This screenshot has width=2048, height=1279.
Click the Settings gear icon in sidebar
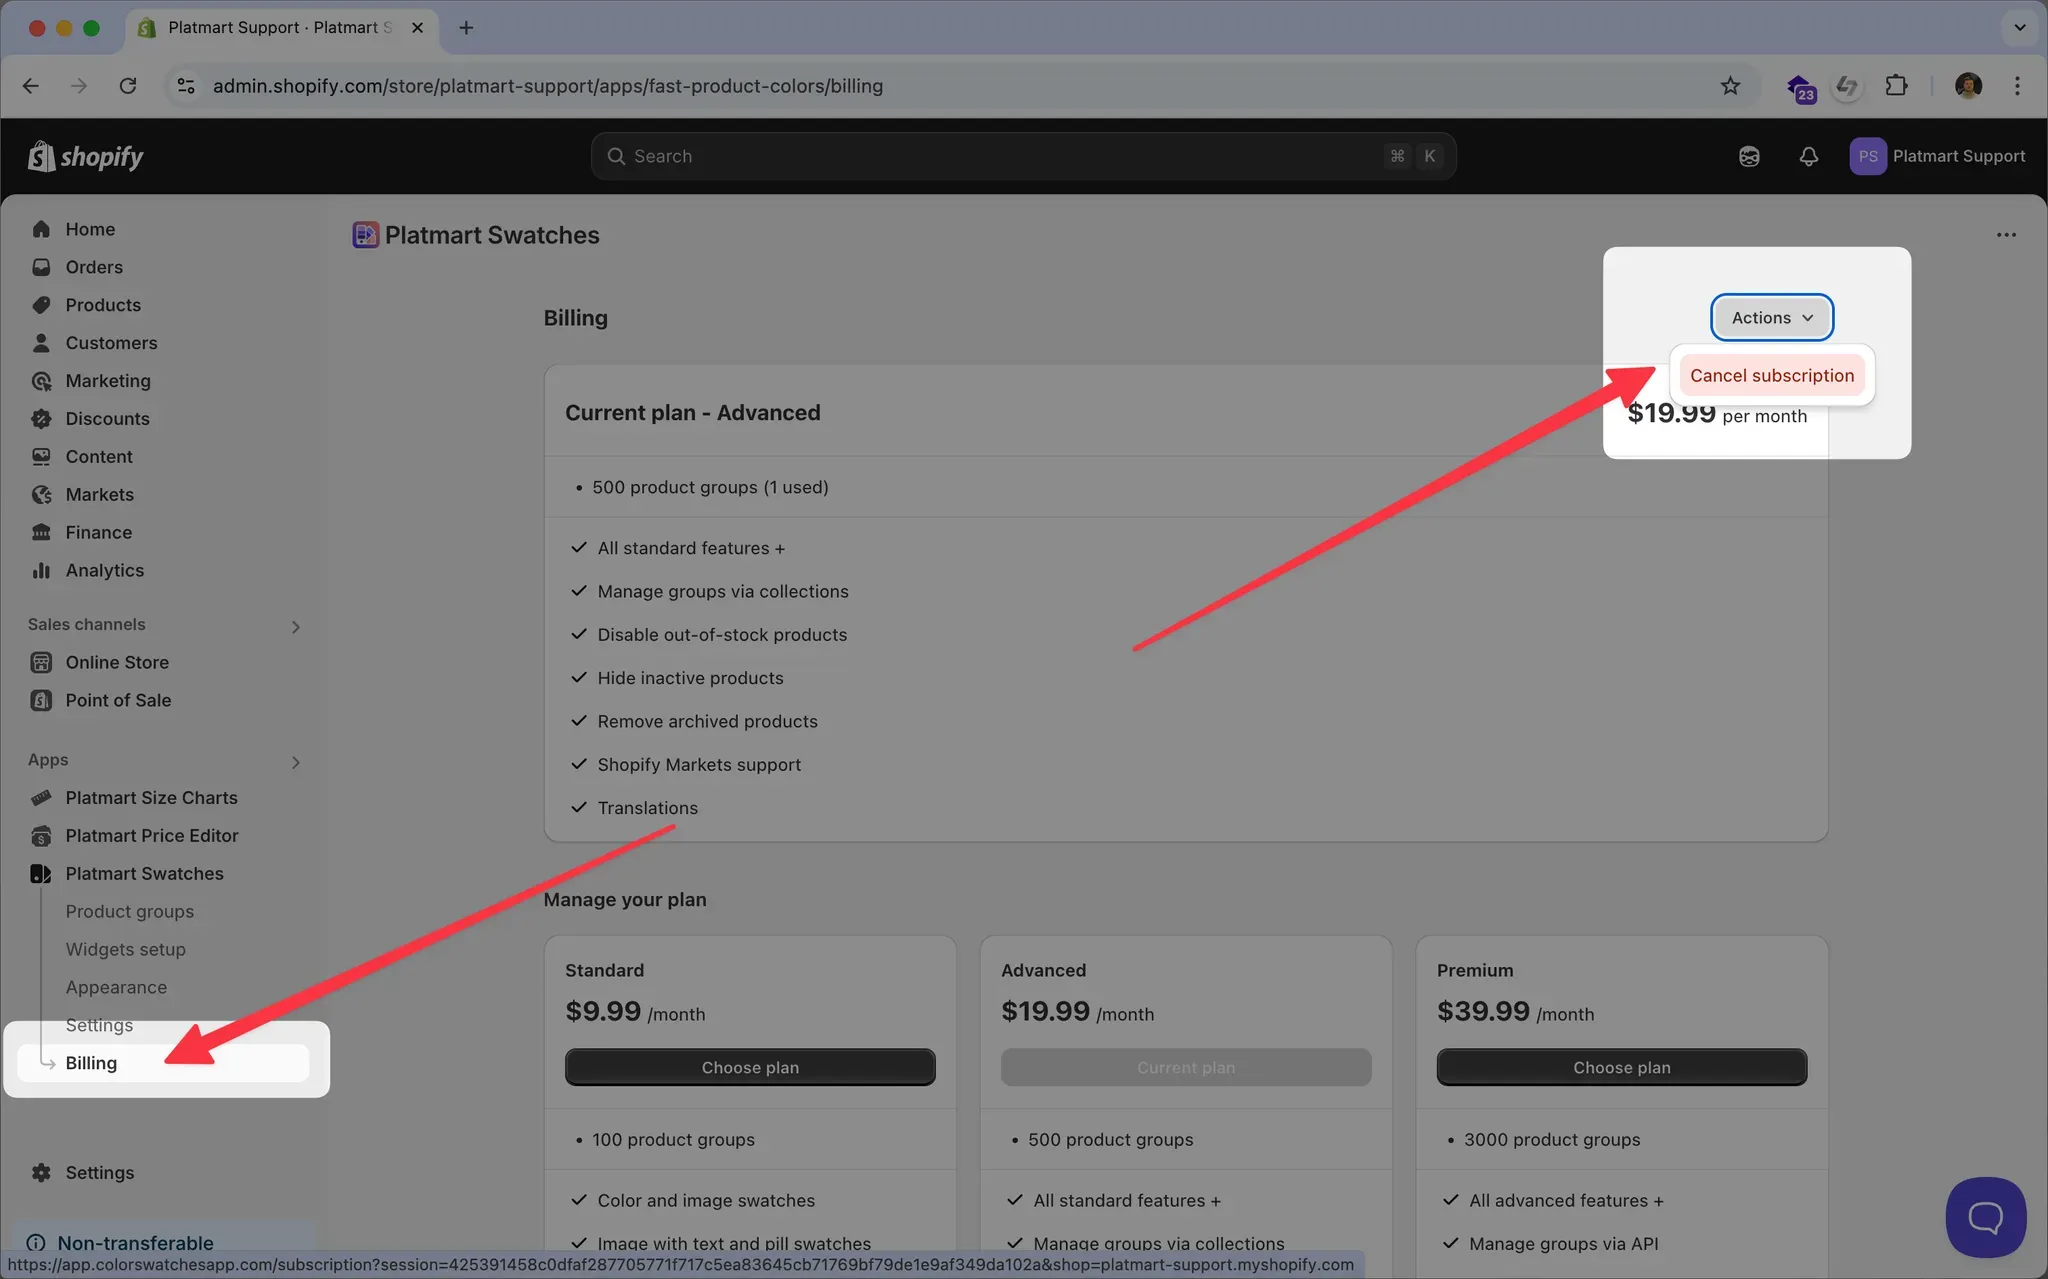tap(41, 1173)
